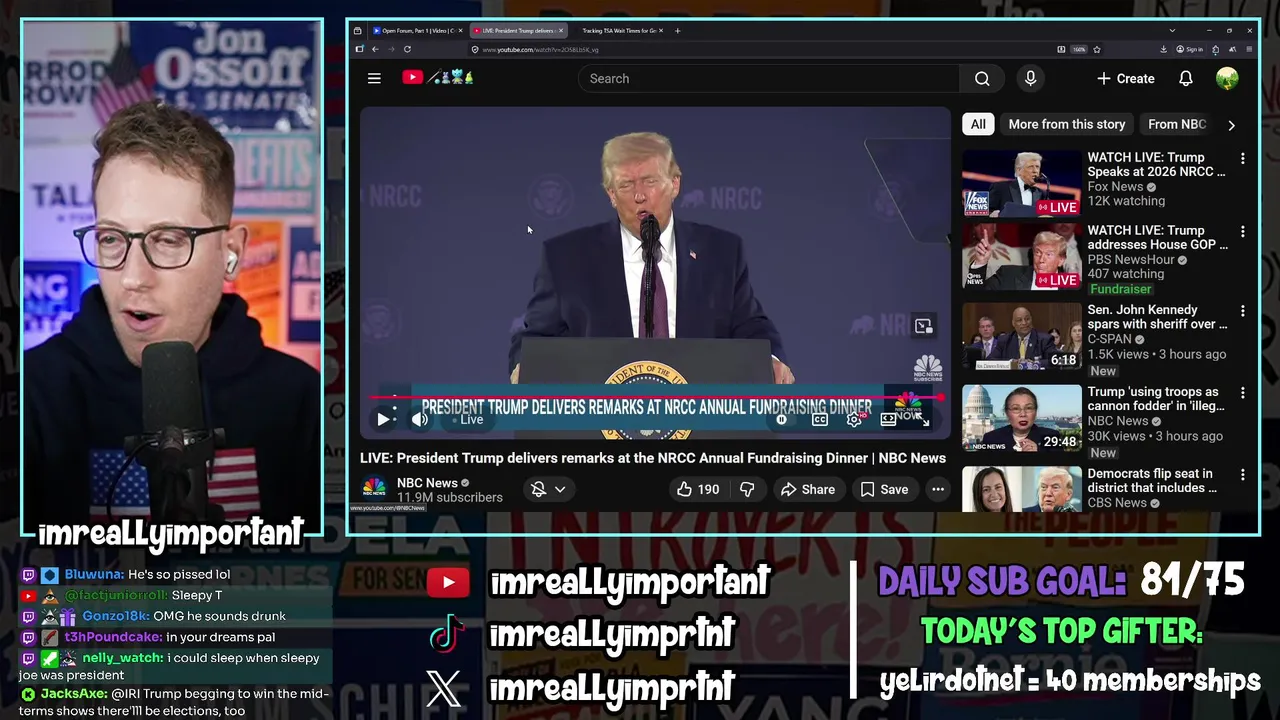The height and width of the screenshot is (720, 1280).
Task: Open the account avatar menu
Action: coord(1227,78)
